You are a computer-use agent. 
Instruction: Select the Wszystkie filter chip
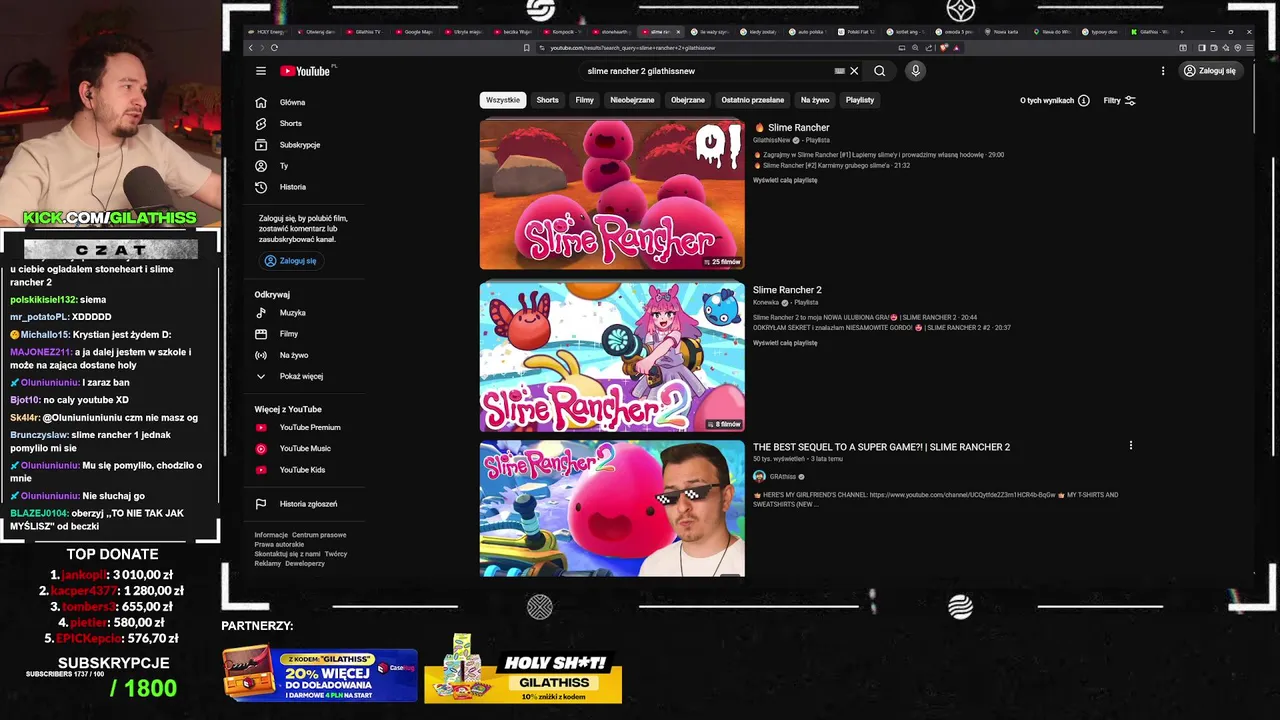click(503, 100)
